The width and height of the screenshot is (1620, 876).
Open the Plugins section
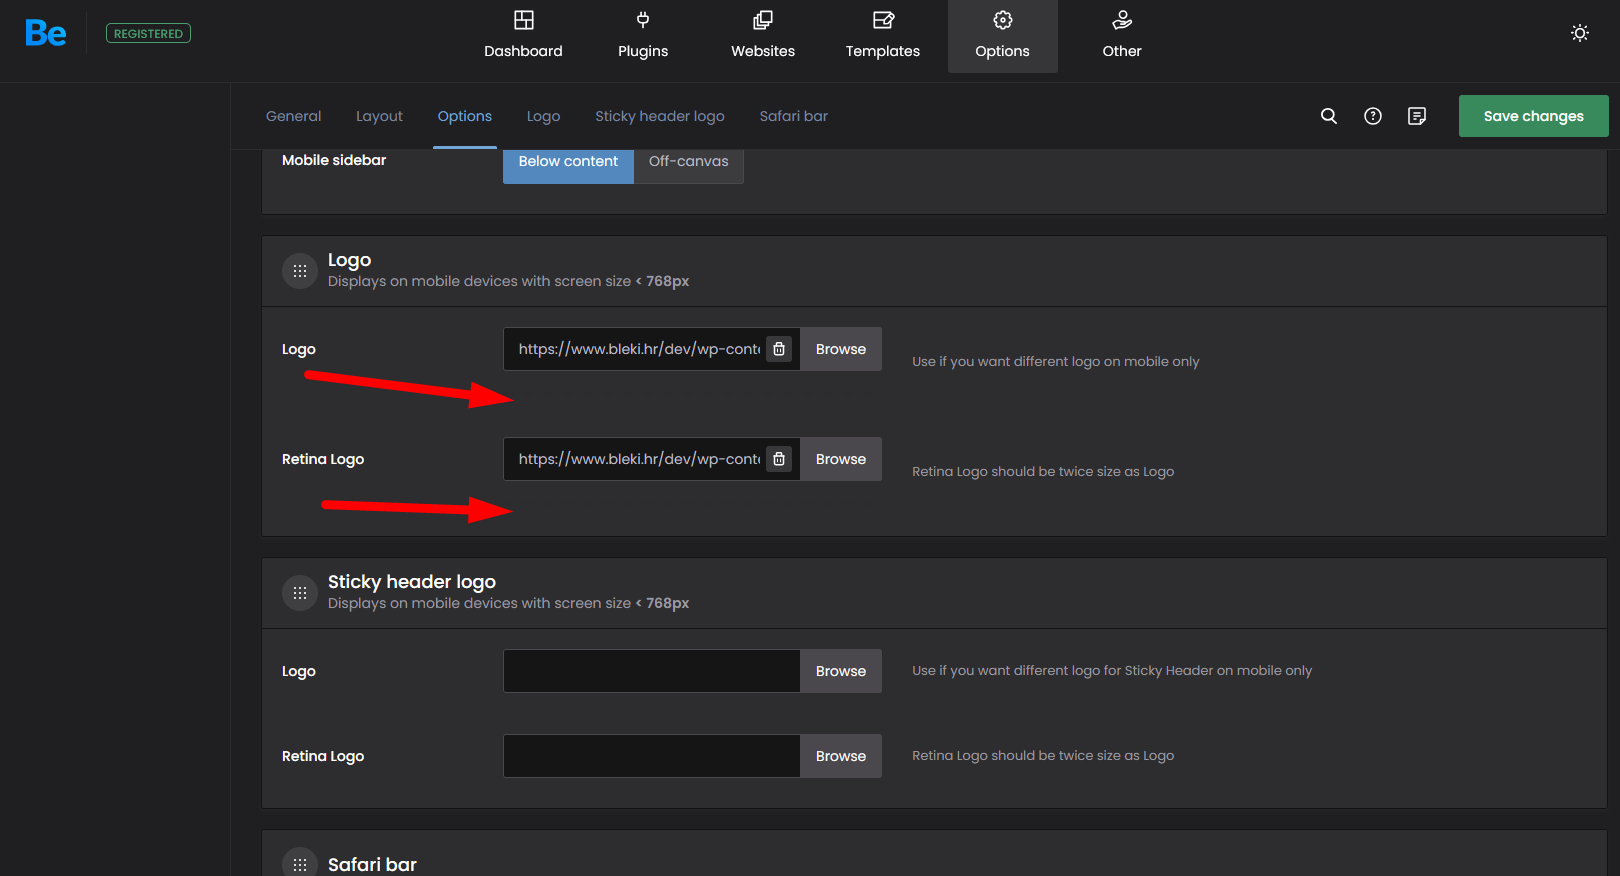(x=643, y=36)
